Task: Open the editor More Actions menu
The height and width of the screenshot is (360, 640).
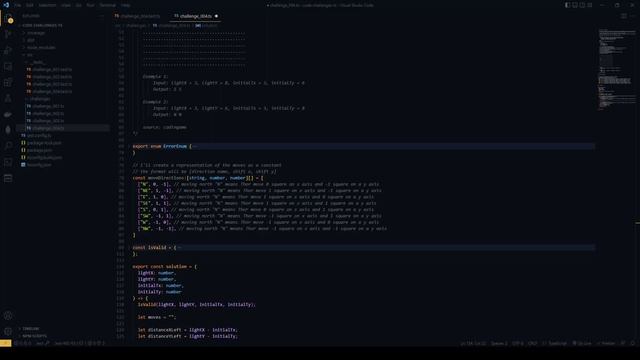Action: click(x=633, y=16)
